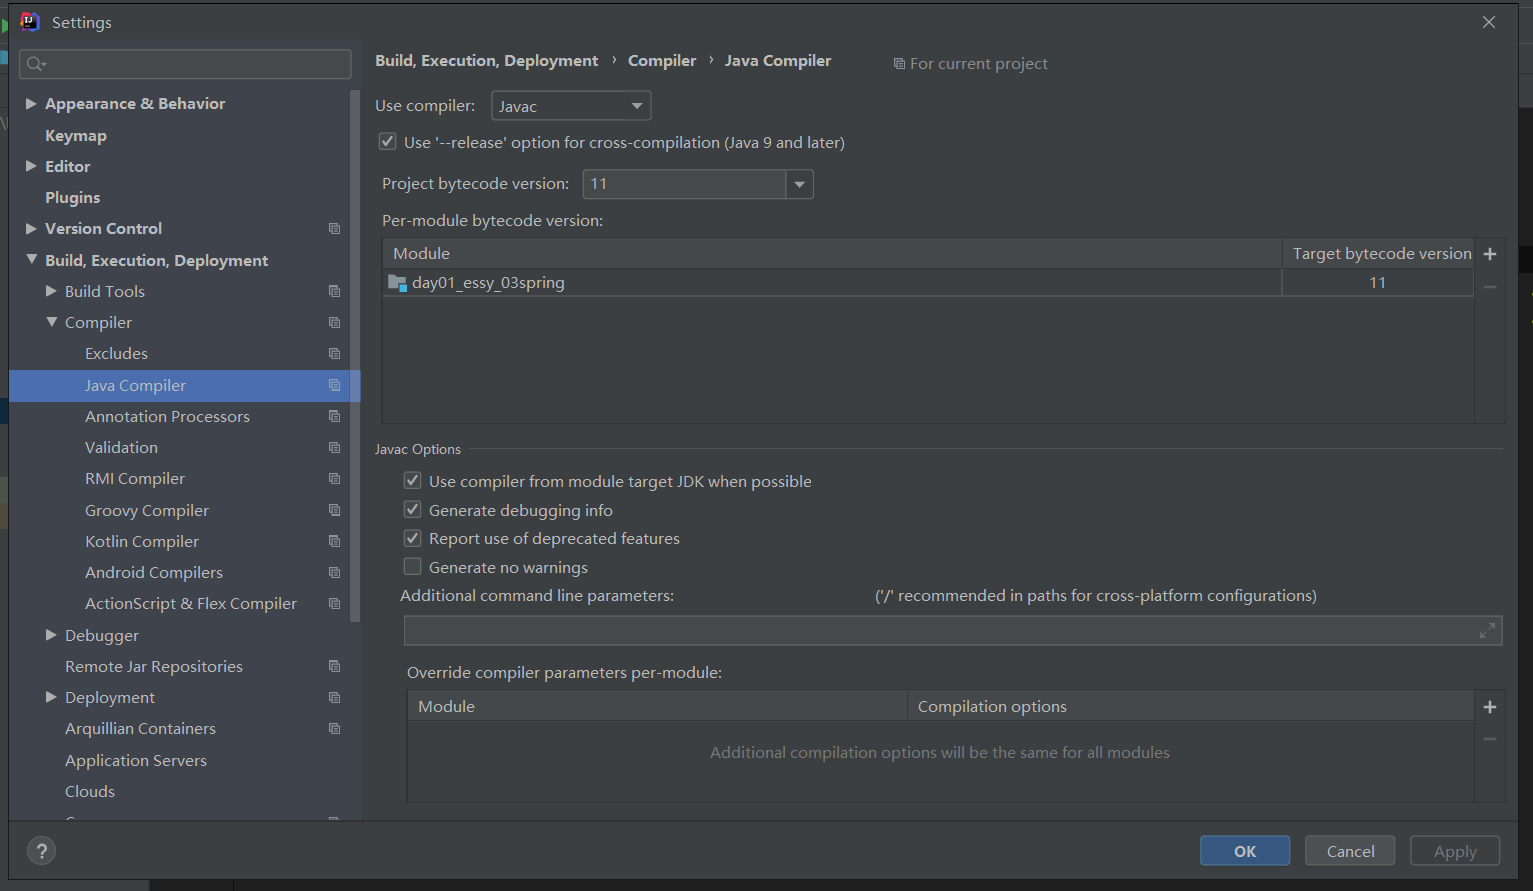Viewport: 1533px width, 891px height.
Task: Click the search magnifier icon in settings
Action: 36,64
